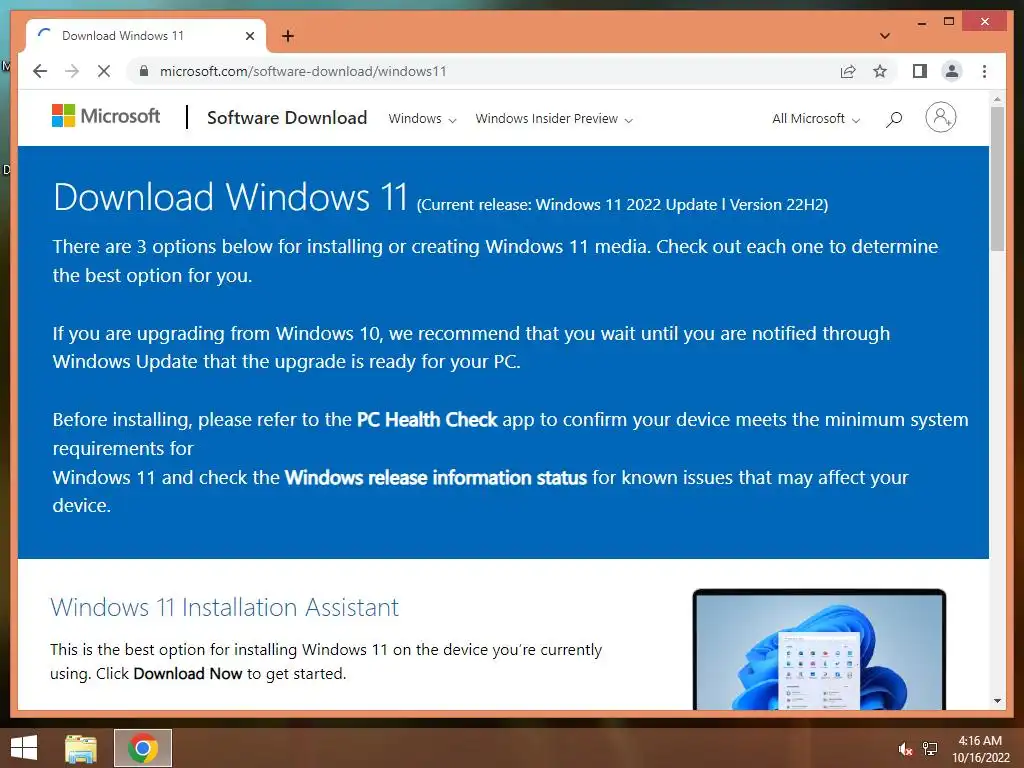Stop page loading with the X button

coord(104,71)
